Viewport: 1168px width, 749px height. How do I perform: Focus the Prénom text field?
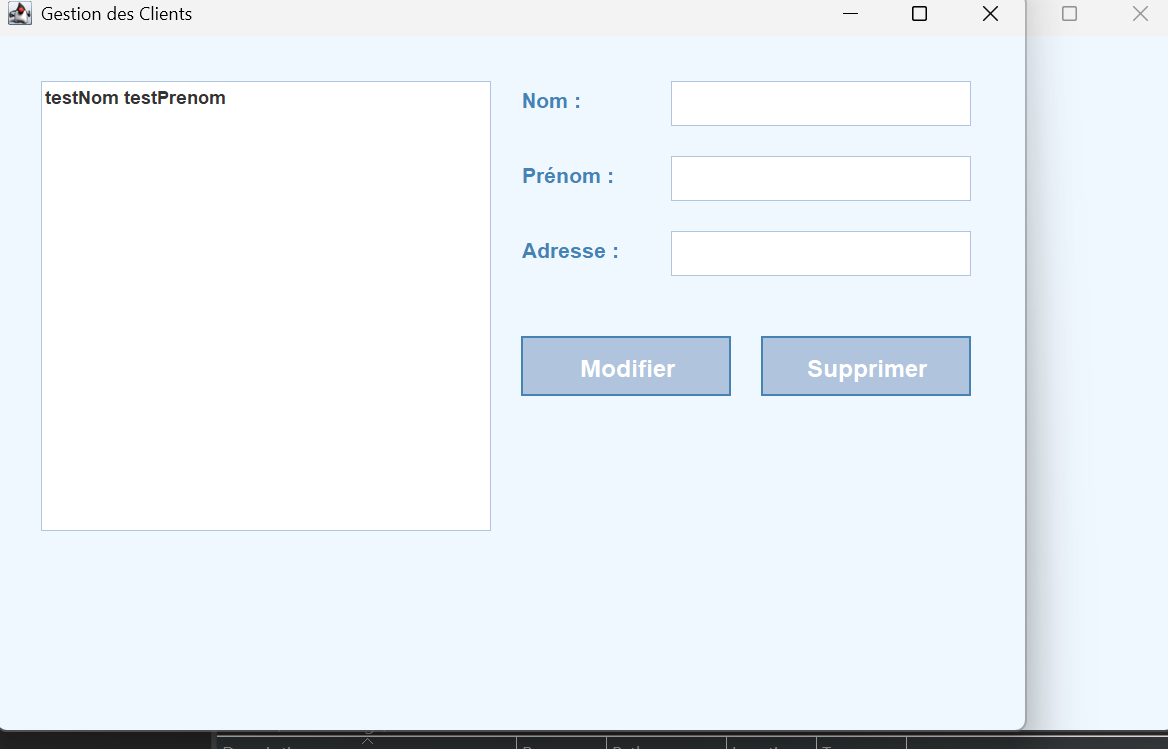click(820, 179)
